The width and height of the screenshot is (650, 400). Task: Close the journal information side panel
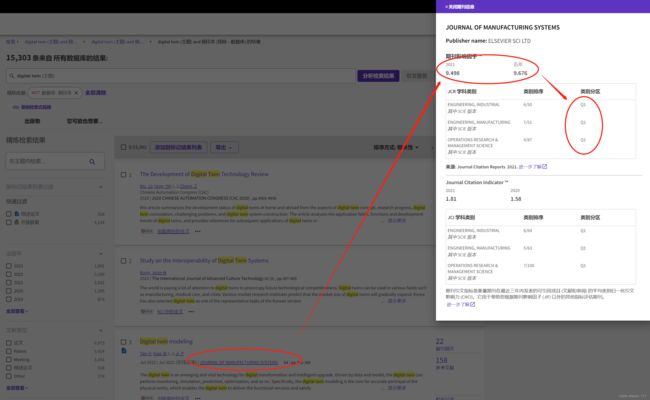pyautogui.click(x=460, y=7)
